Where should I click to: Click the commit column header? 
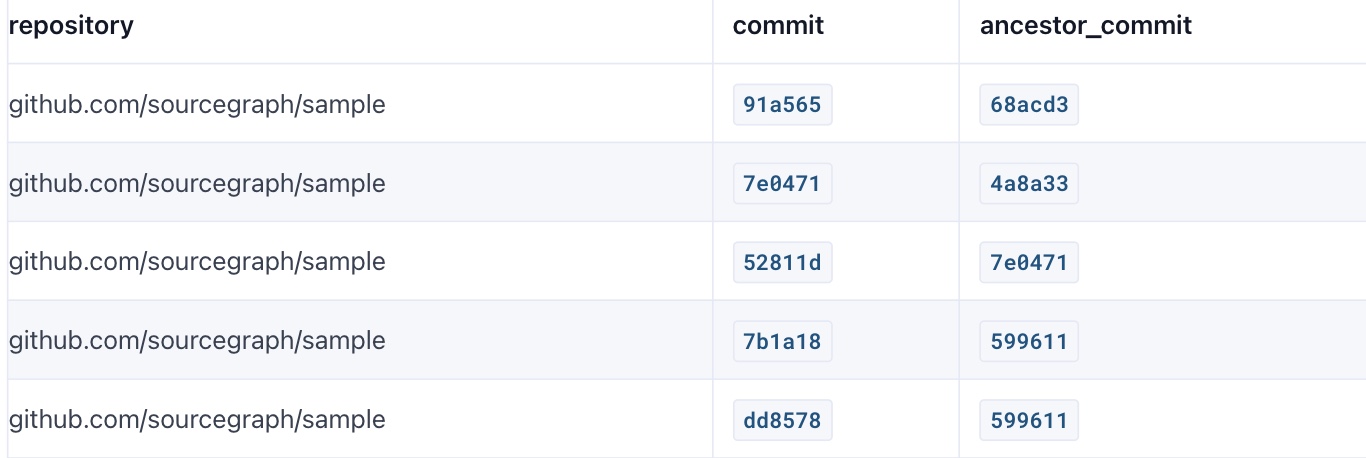click(x=778, y=26)
